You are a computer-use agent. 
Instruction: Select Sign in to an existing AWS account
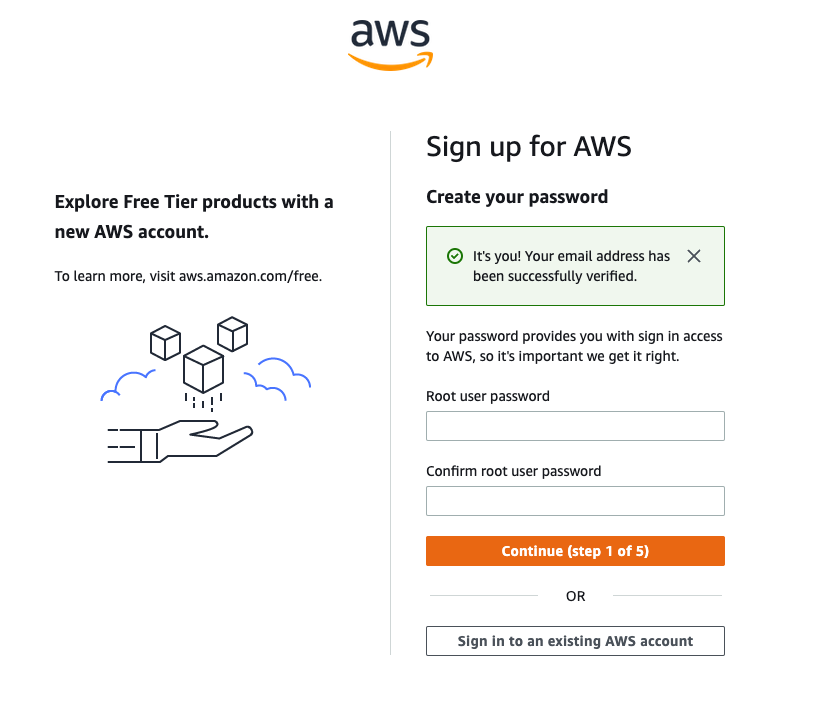point(575,640)
